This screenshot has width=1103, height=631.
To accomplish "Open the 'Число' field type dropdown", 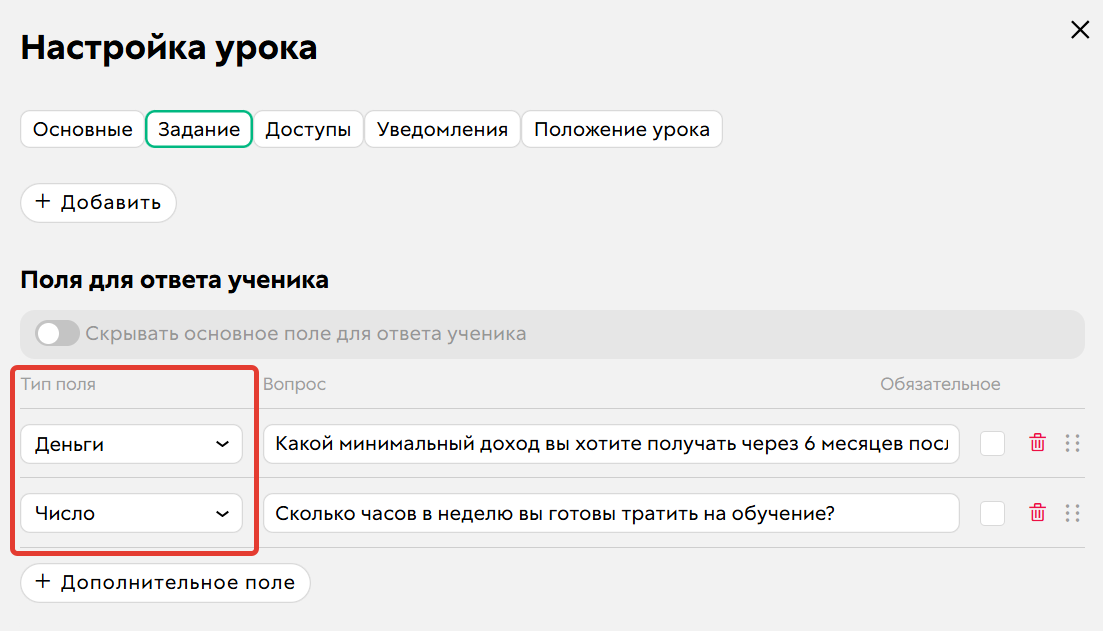I will [x=132, y=513].
